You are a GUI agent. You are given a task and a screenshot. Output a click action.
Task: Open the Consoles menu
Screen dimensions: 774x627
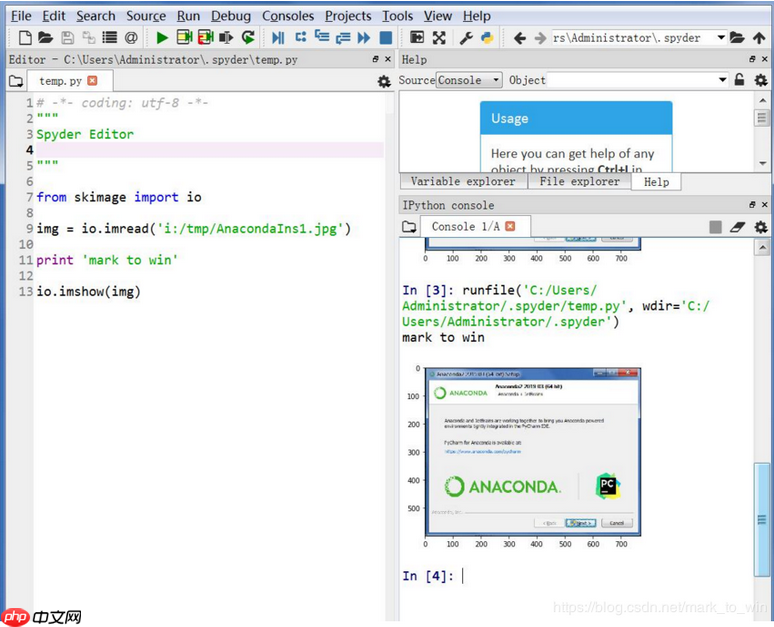[288, 16]
